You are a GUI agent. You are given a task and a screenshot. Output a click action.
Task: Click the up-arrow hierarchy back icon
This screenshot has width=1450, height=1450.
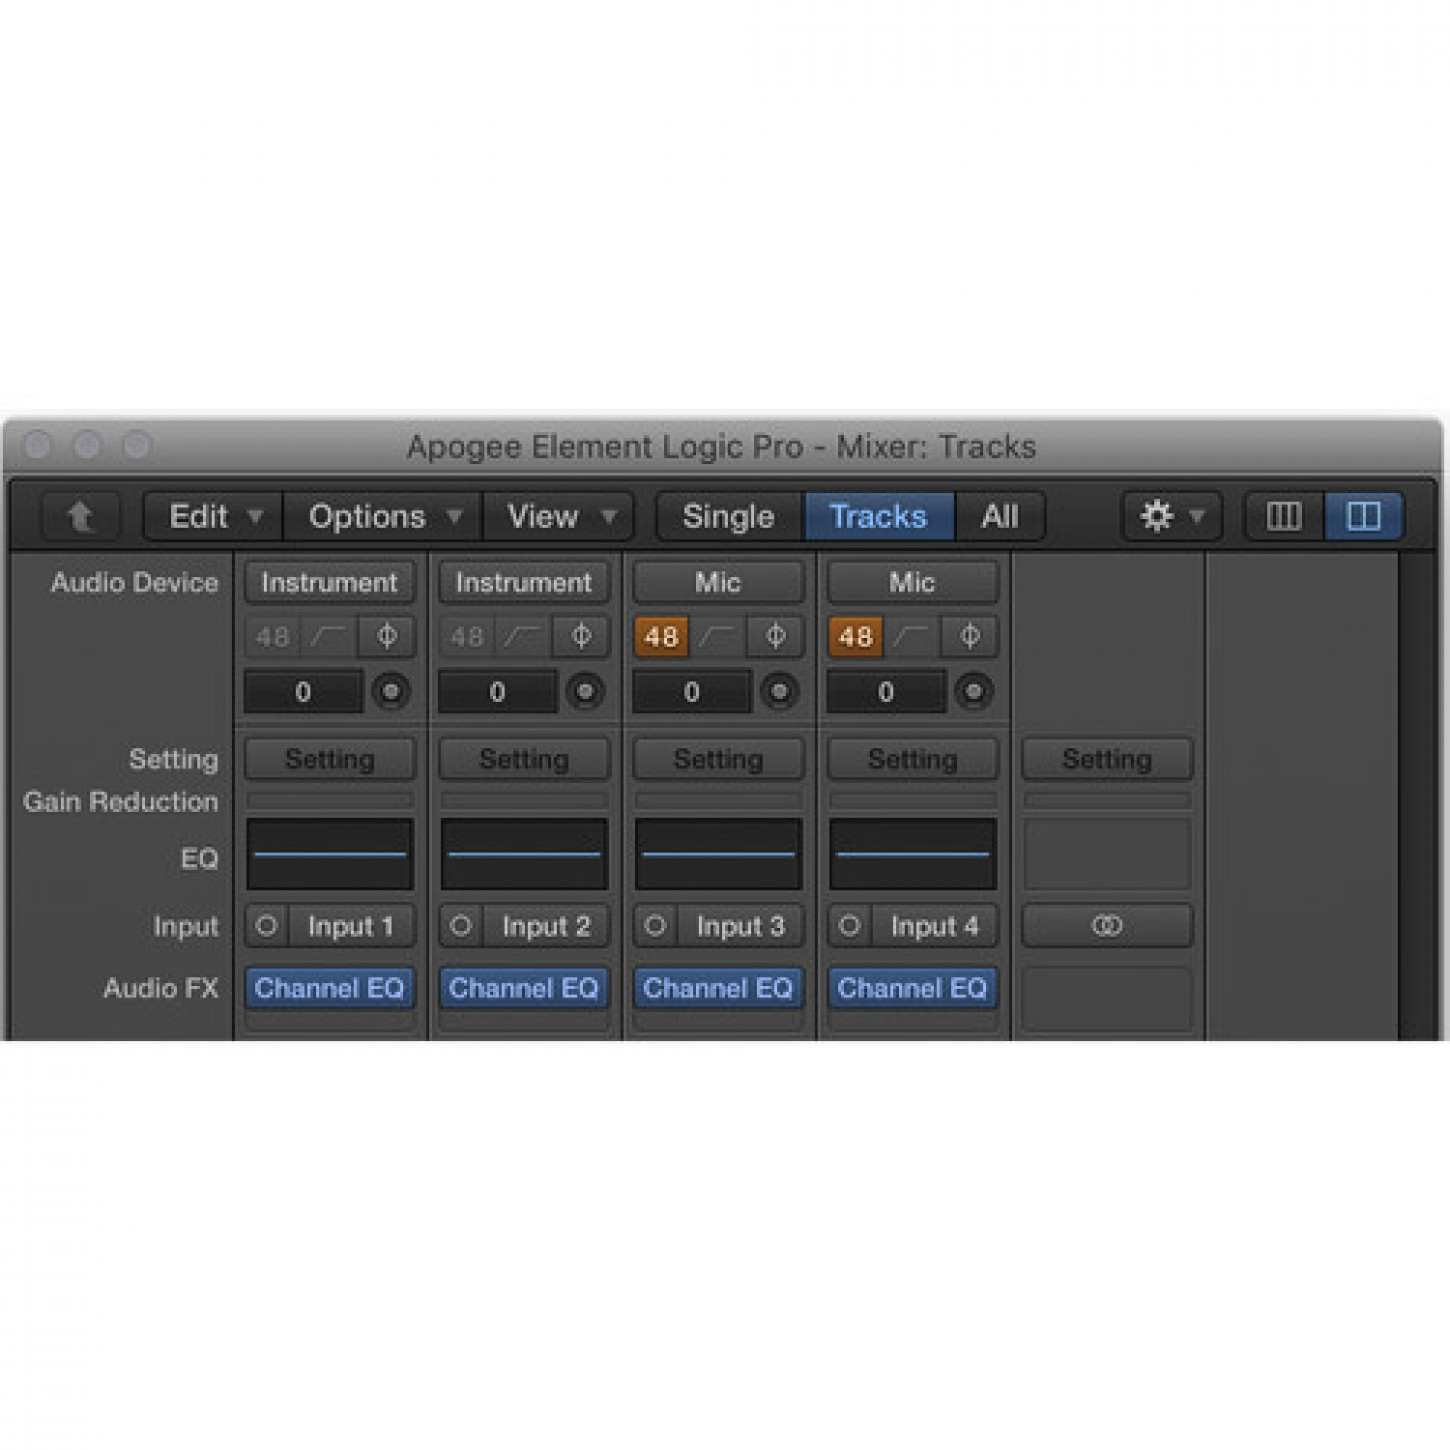click(80, 517)
